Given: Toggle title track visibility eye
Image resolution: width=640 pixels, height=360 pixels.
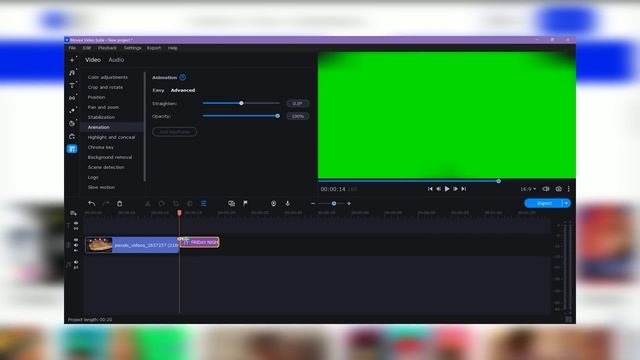Looking at the screenshot, I should [76, 224].
